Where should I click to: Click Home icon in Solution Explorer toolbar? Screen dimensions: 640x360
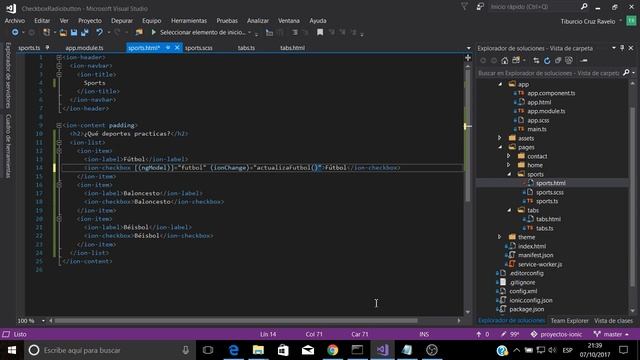point(505,60)
